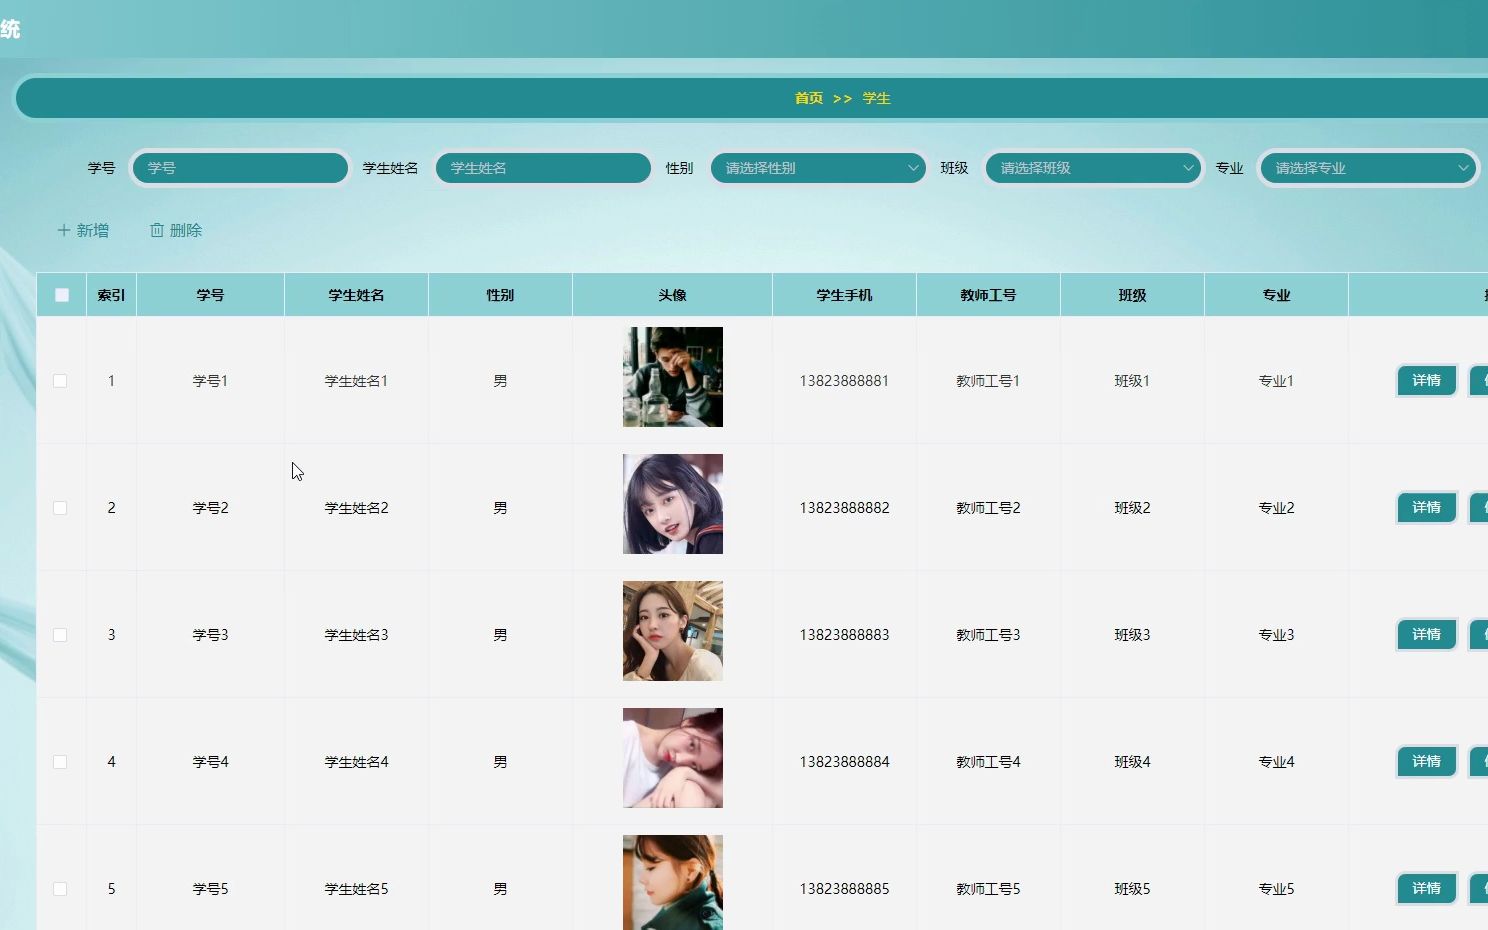Open avatar thumbnail of 学生姓名1
Viewport: 1488px width, 930px height.
(673, 377)
